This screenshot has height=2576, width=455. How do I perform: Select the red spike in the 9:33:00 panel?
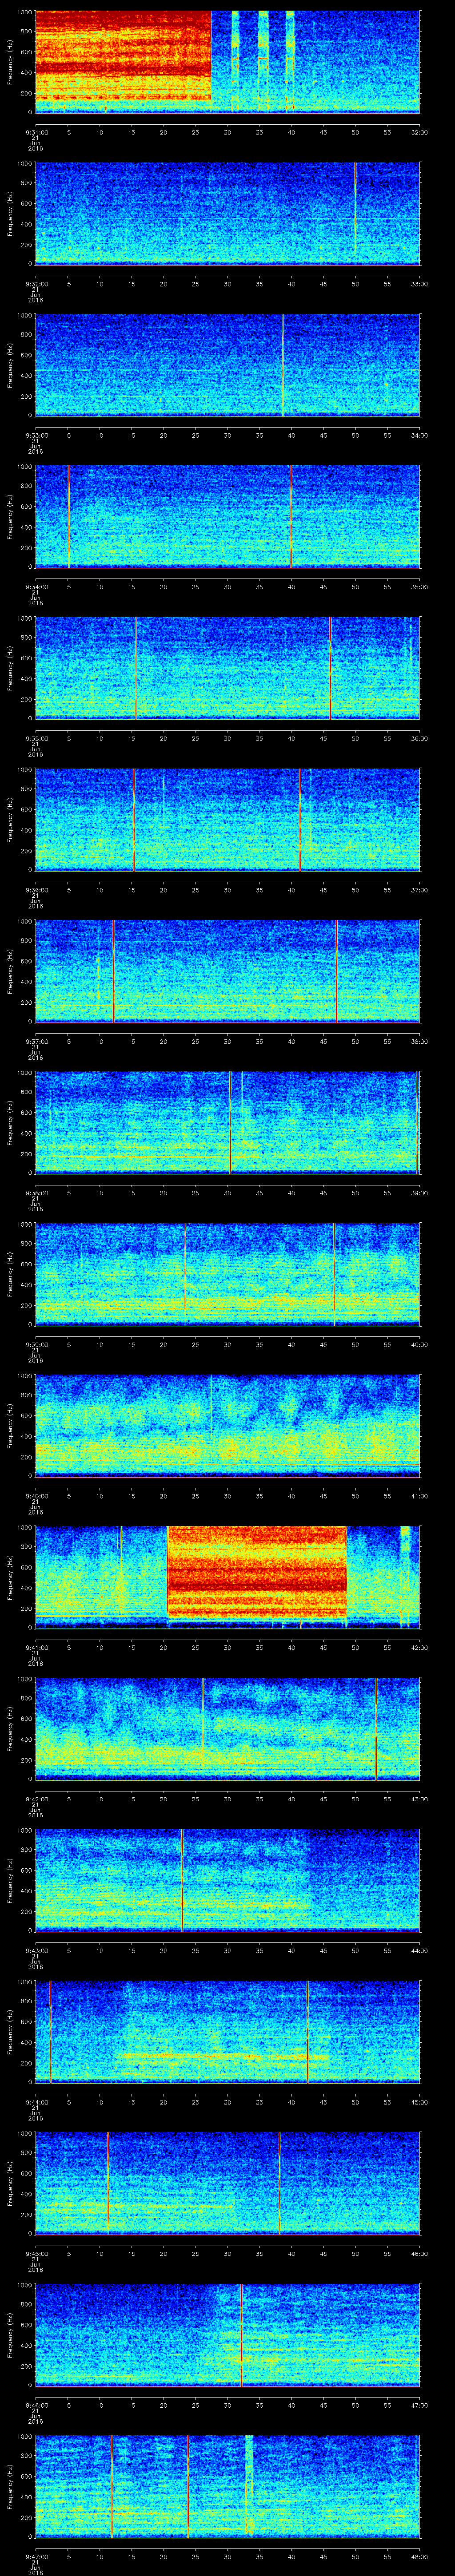(x=283, y=365)
